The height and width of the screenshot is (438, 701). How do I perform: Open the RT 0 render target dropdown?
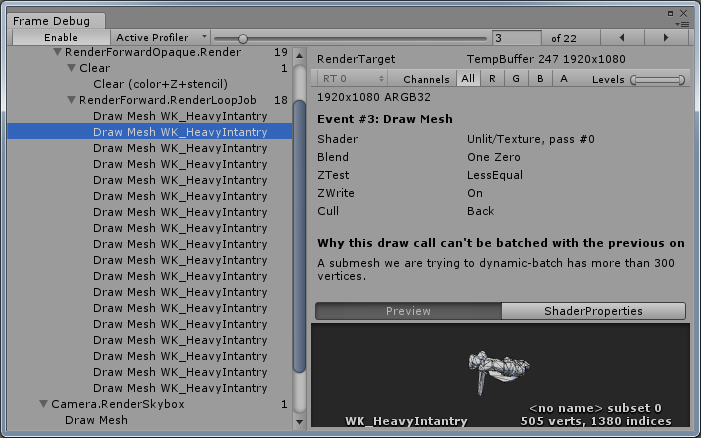tap(350, 79)
